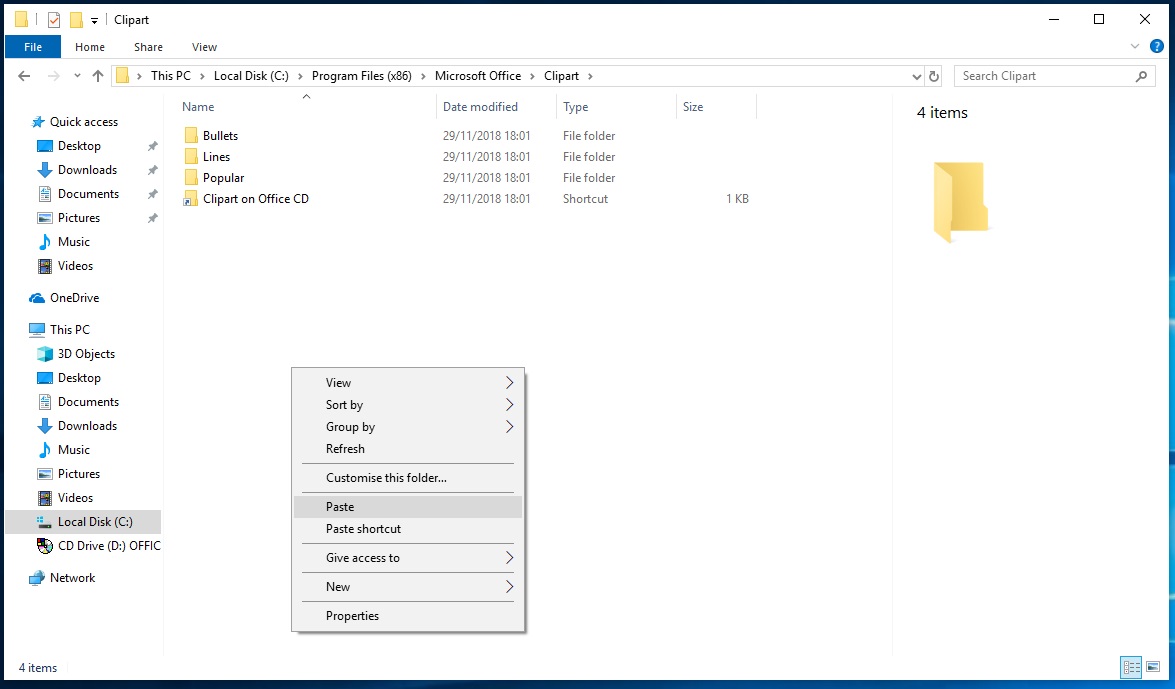
Task: Click the Network icon in navigation pane
Action: (37, 578)
